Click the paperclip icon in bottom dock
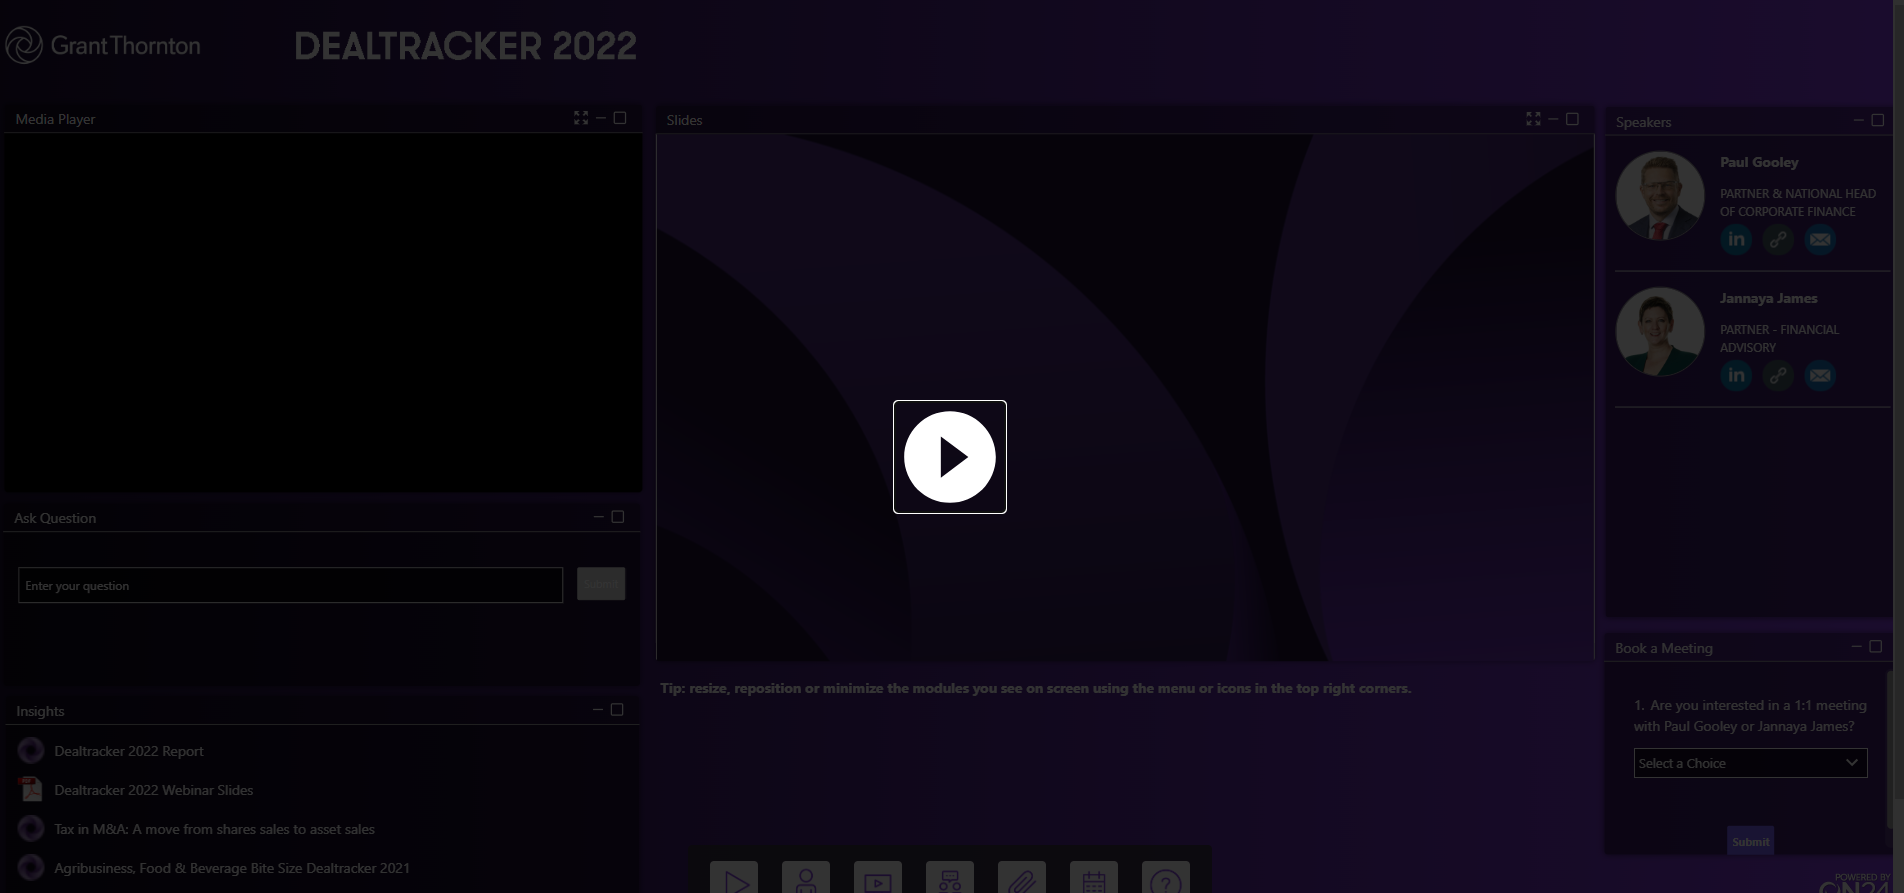1904x893 pixels. click(x=1021, y=879)
